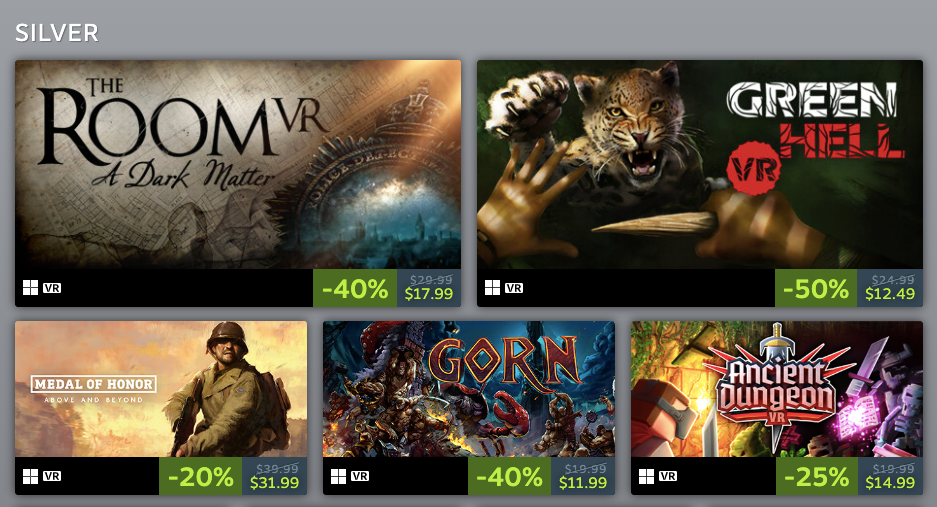Click the VR badge under The Room VR
The height and width of the screenshot is (507, 937).
pyautogui.click(x=52, y=288)
